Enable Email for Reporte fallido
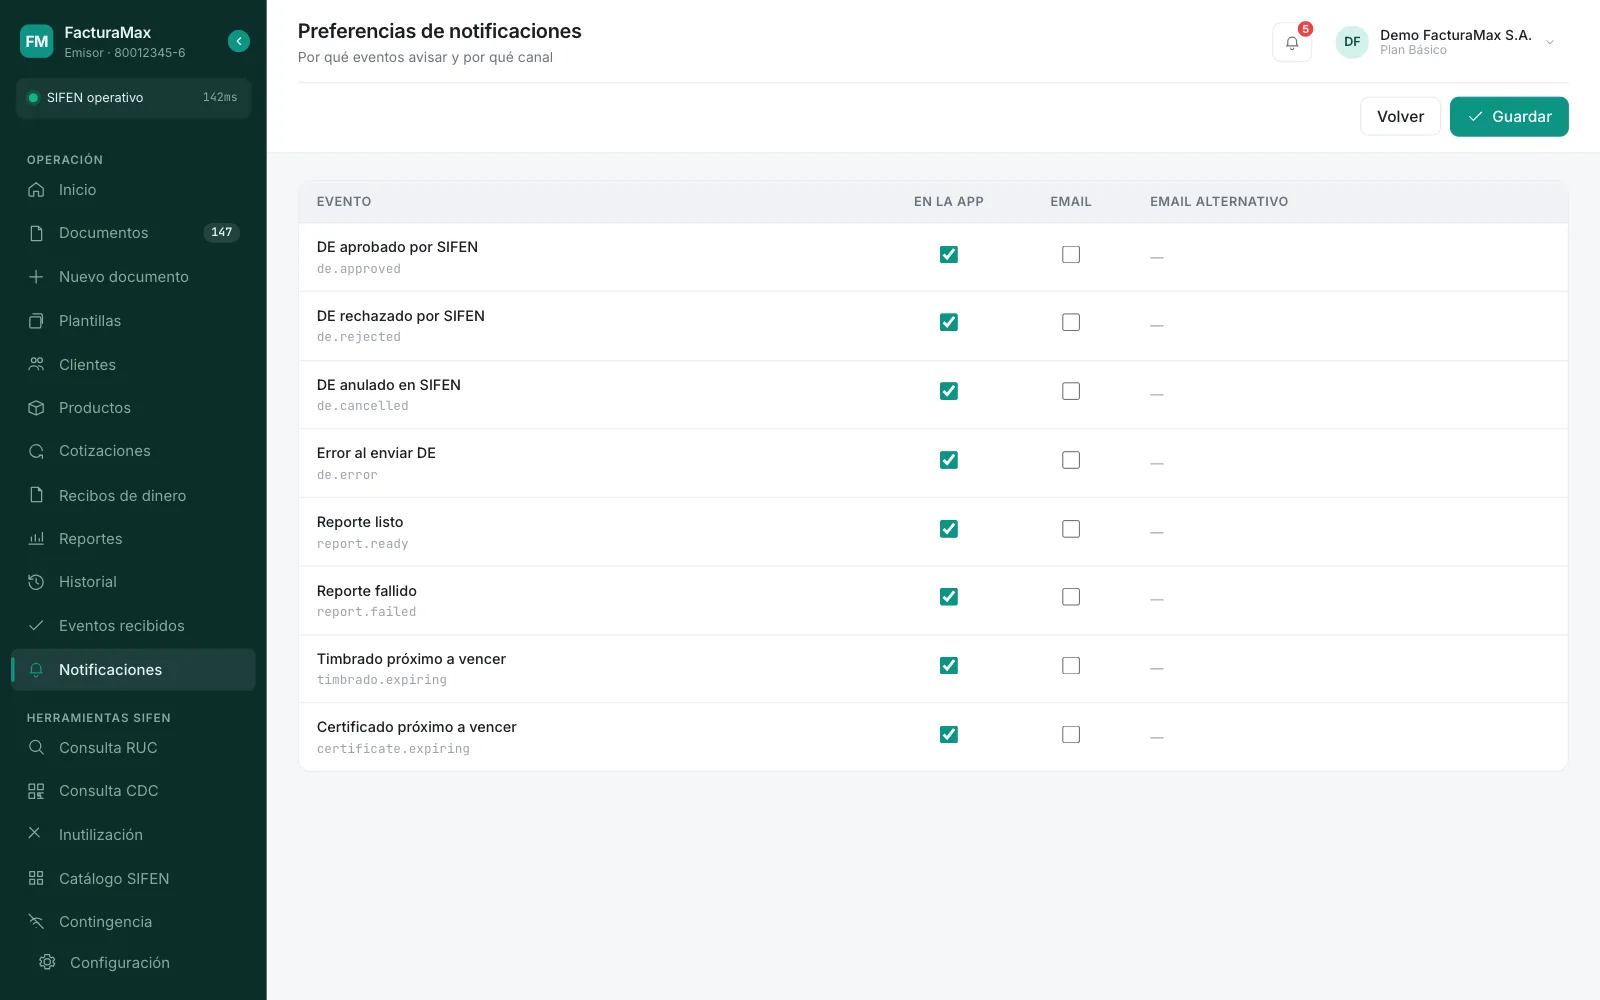The width and height of the screenshot is (1600, 1000). pyautogui.click(x=1071, y=597)
